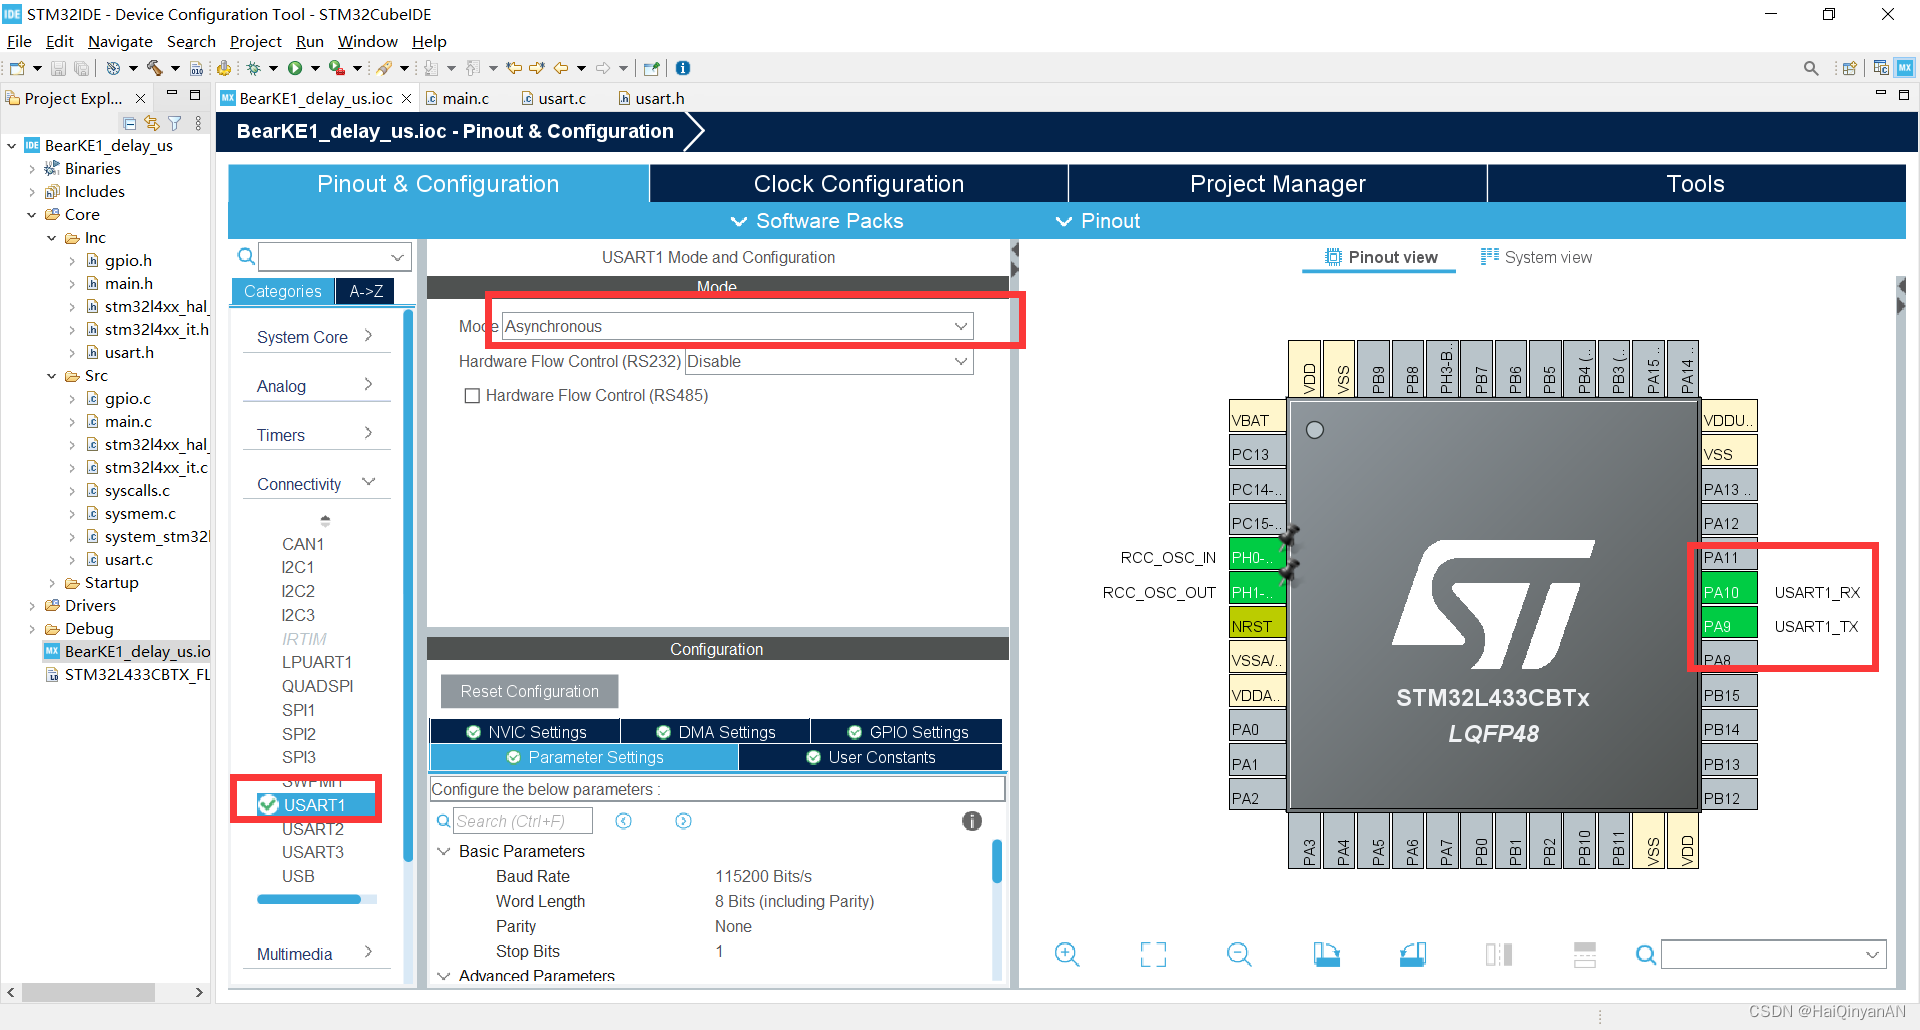Zoom in on the pinout chip view
1920x1030 pixels.
[x=1067, y=954]
